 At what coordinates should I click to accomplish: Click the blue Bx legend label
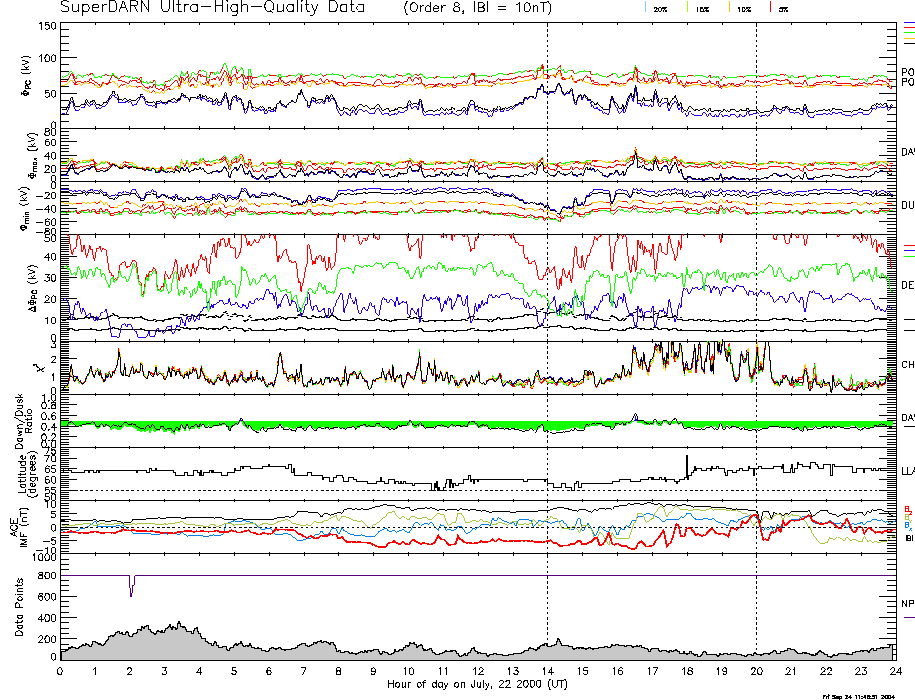[907, 526]
